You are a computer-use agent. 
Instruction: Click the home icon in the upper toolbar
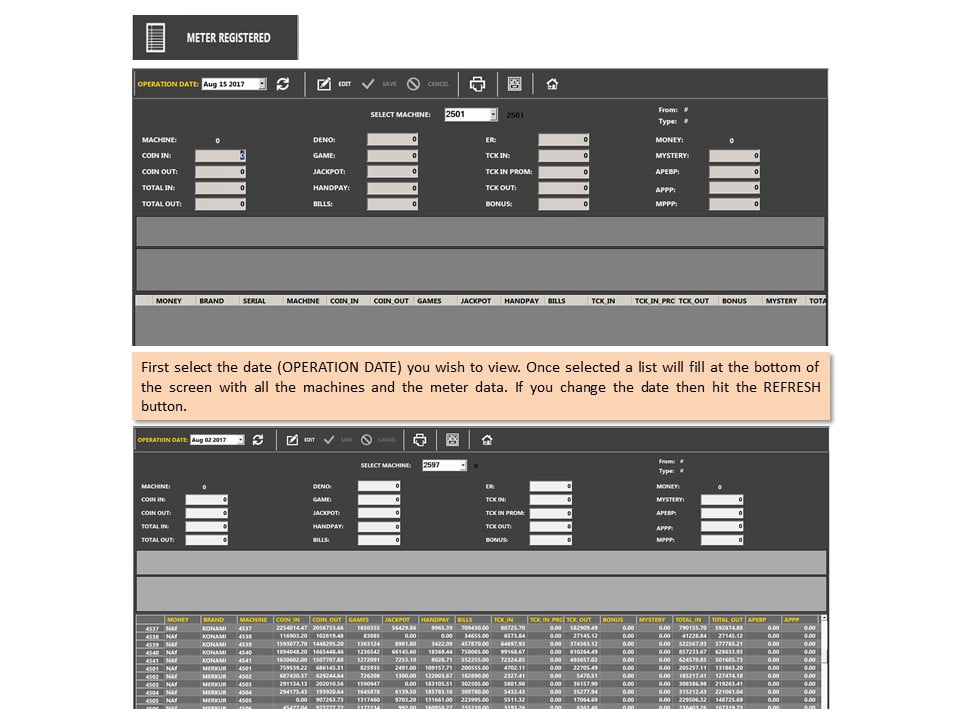[552, 84]
